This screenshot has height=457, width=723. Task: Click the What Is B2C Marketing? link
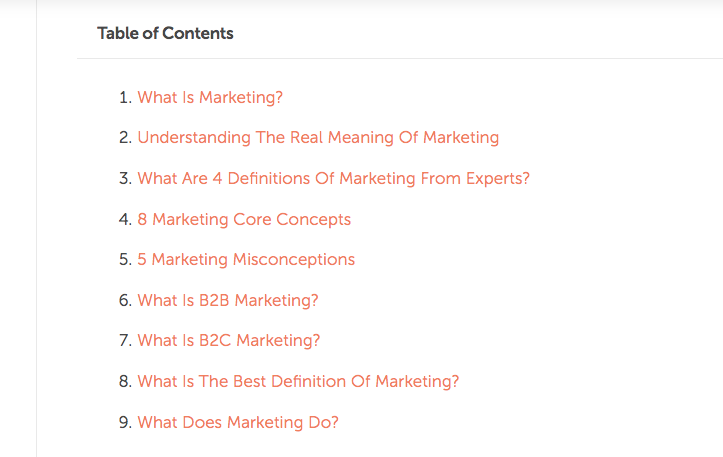(x=228, y=341)
